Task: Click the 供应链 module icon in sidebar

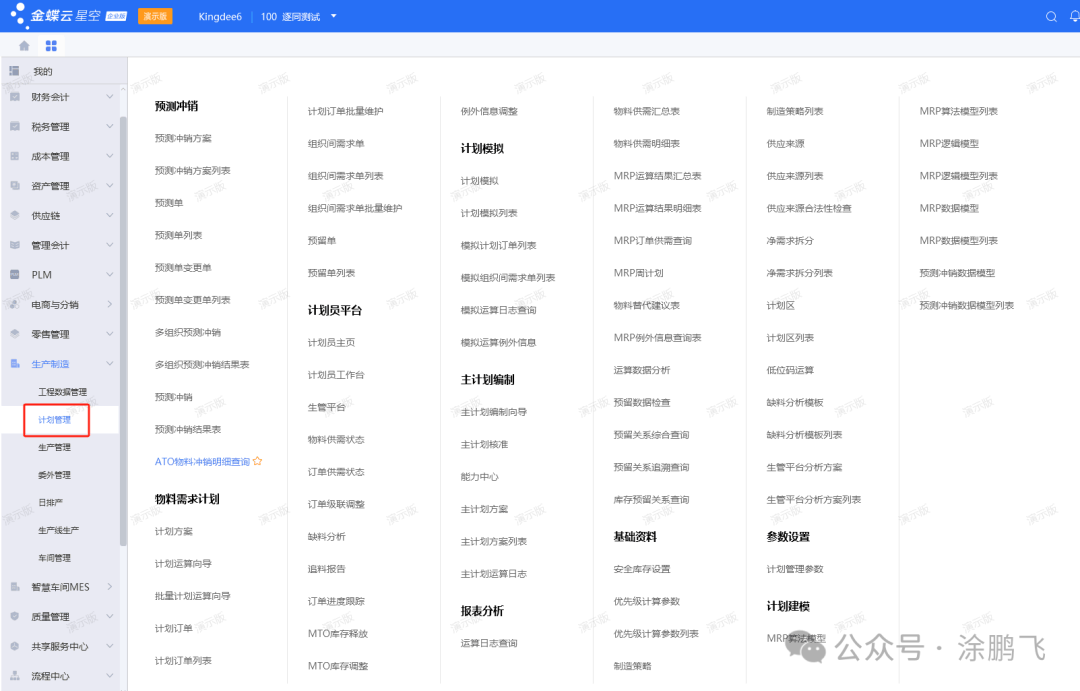Action: [x=14, y=215]
